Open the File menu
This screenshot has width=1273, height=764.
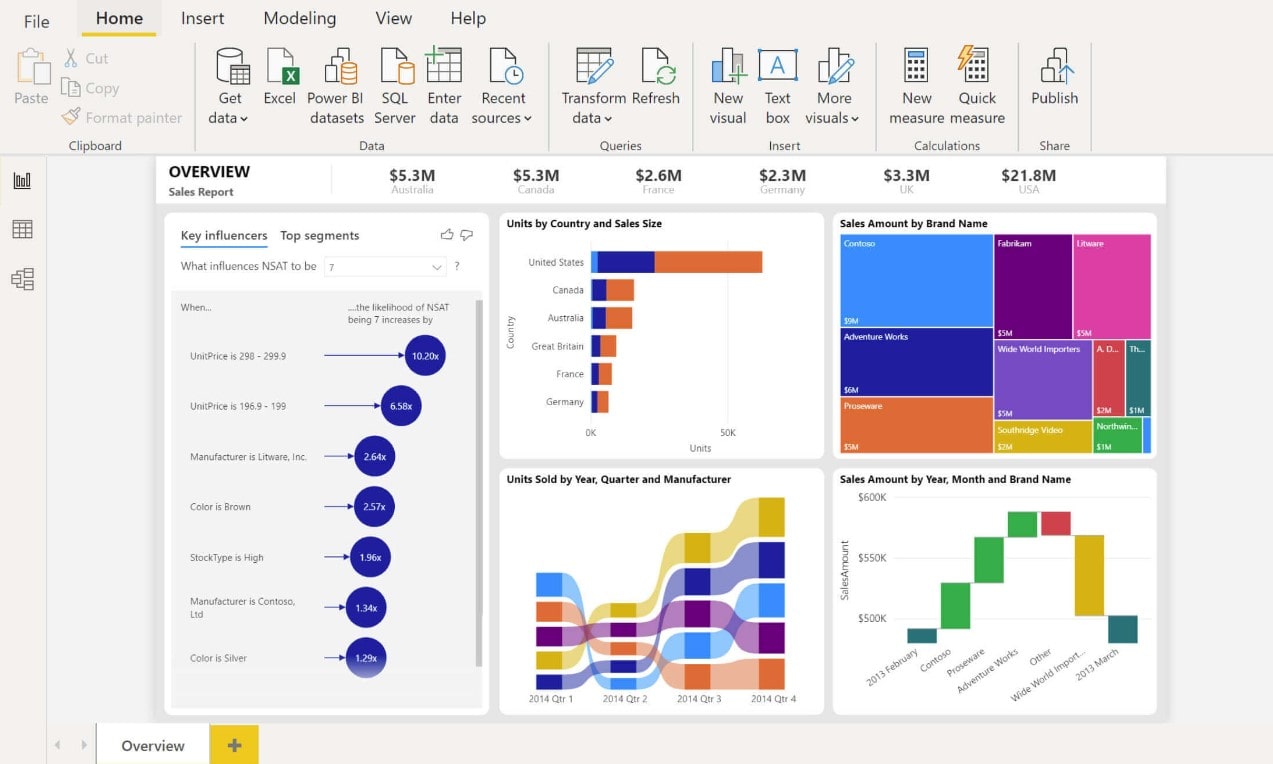pyautogui.click(x=36, y=21)
